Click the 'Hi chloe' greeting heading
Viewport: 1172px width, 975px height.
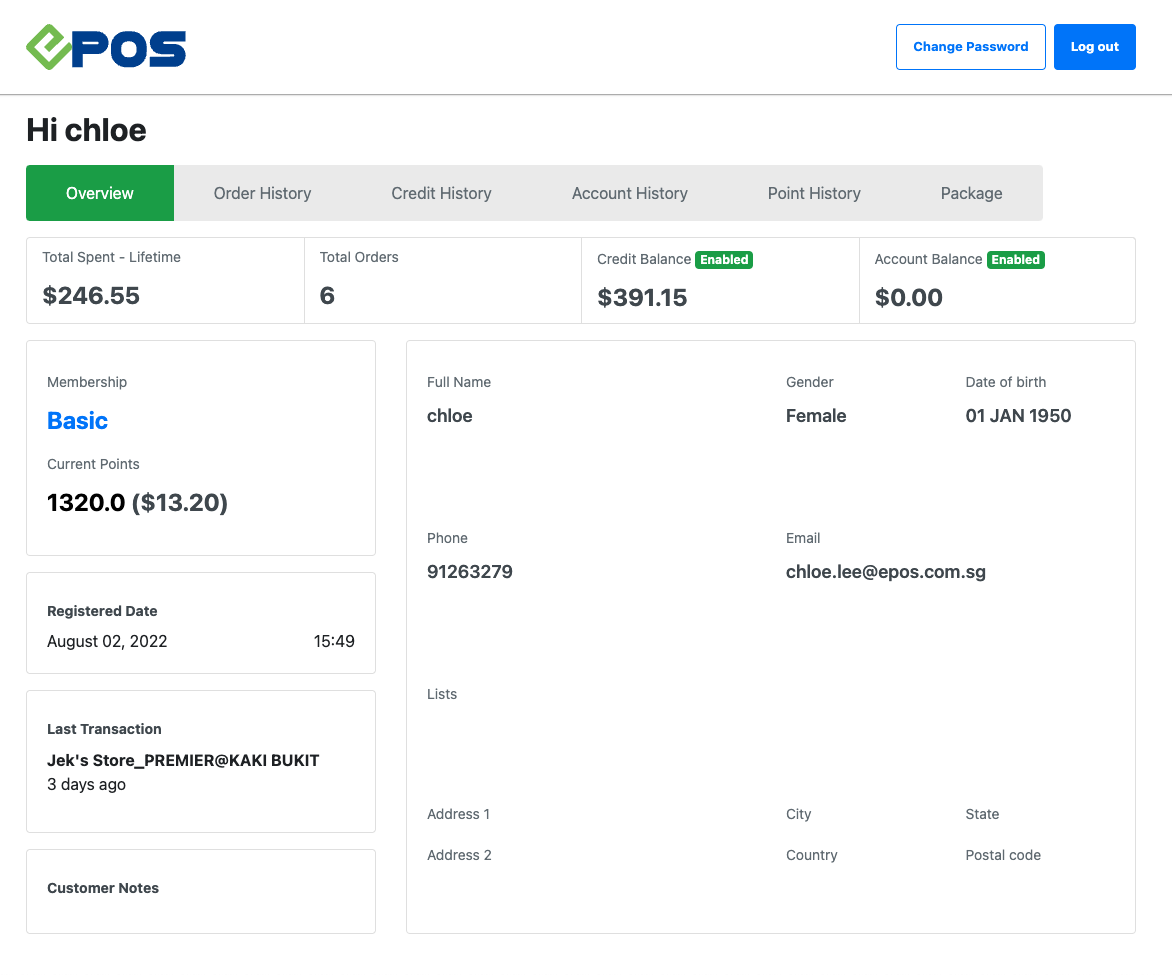click(x=86, y=130)
